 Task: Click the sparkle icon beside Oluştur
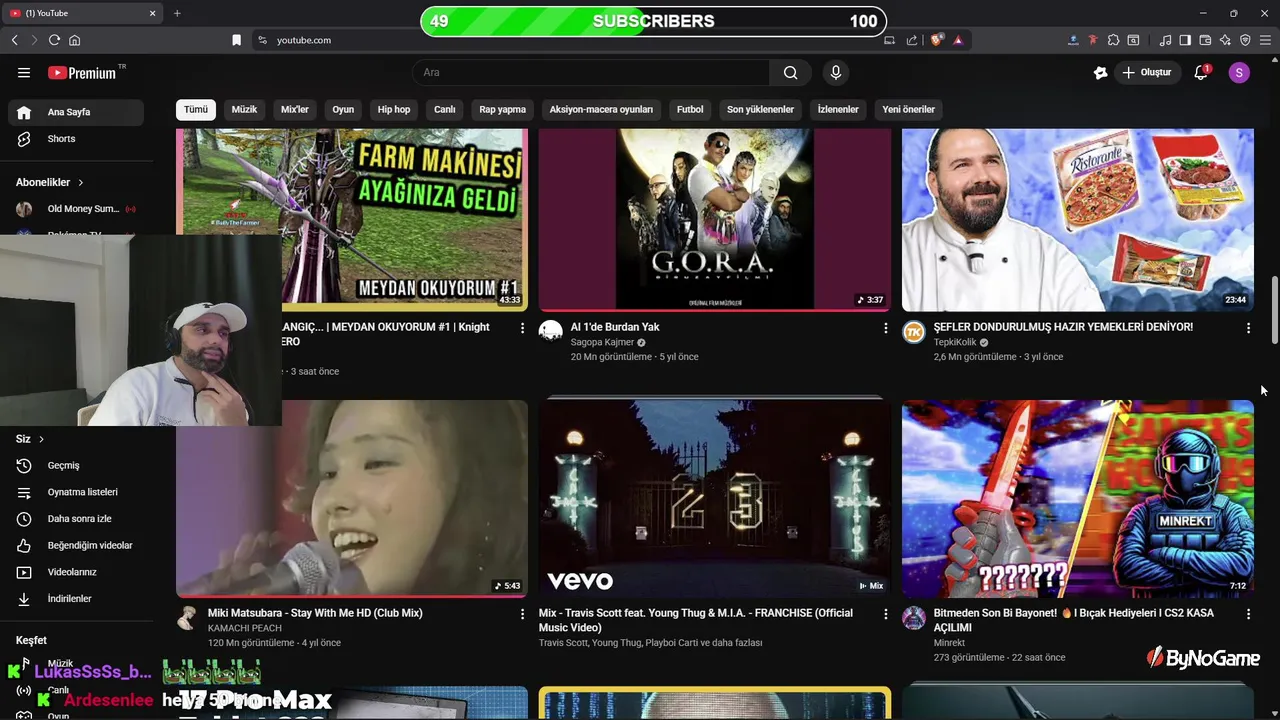coord(1101,72)
